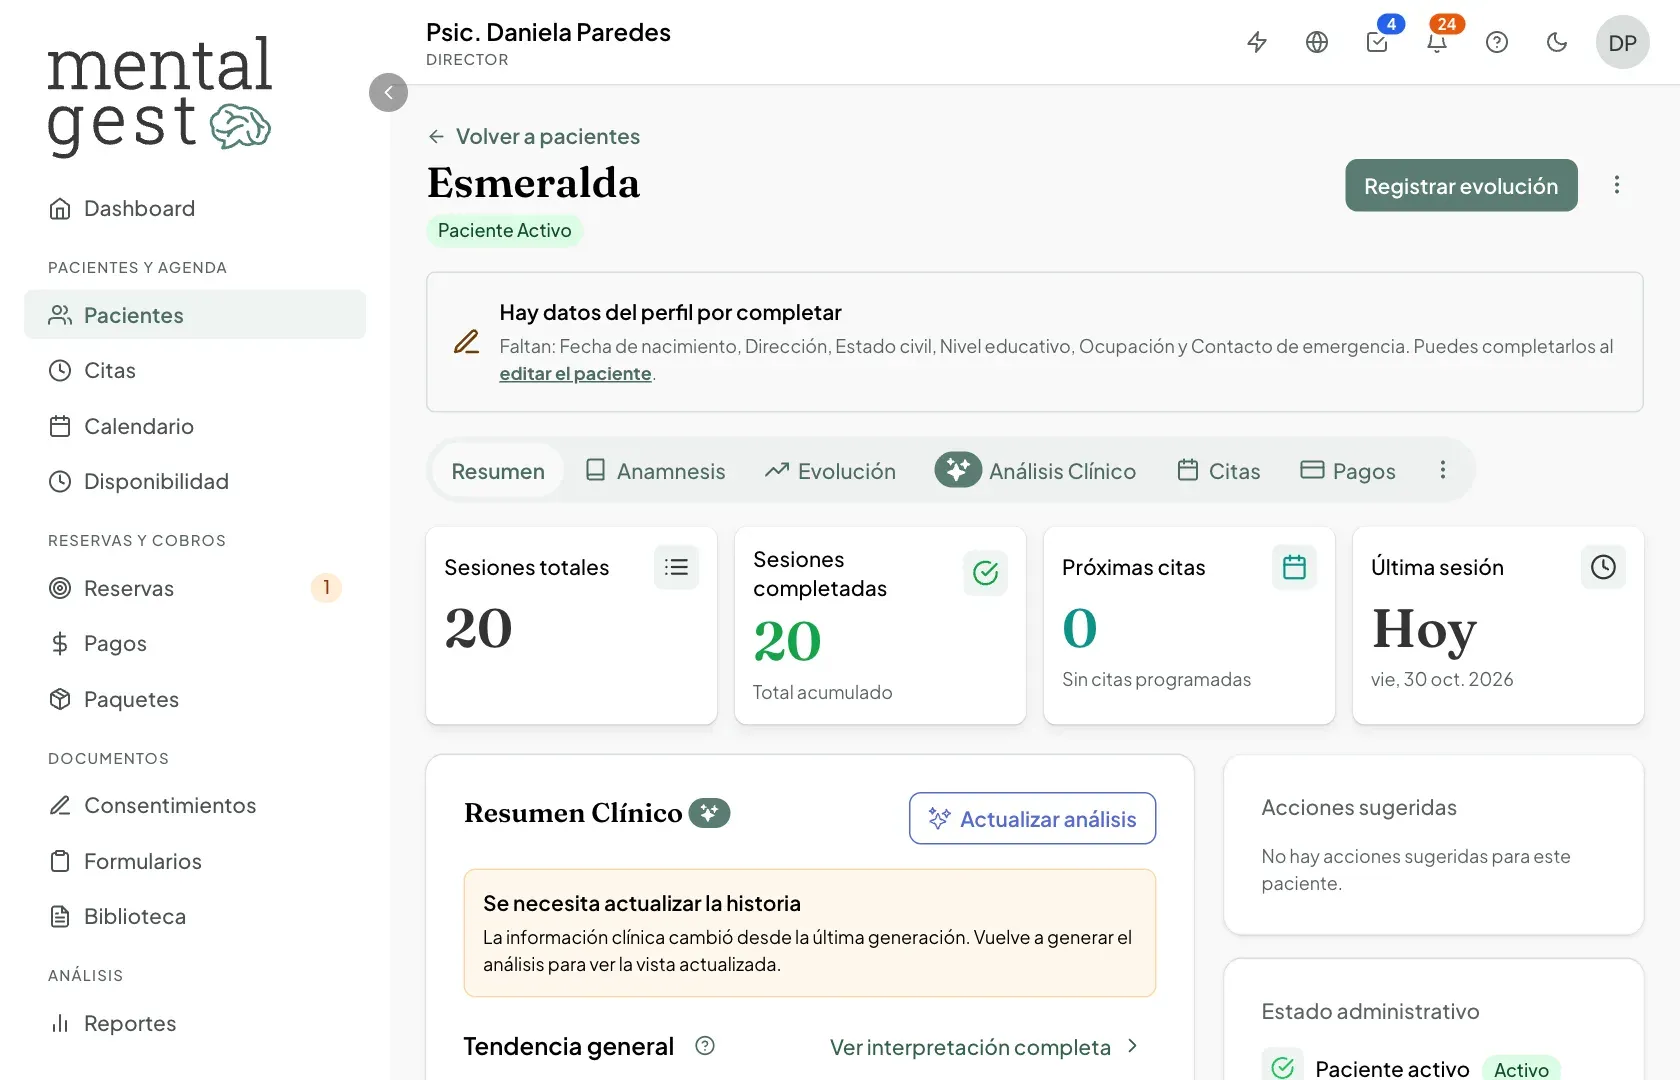
Task: Switch to the Anamnesis tab
Action: tap(655, 471)
